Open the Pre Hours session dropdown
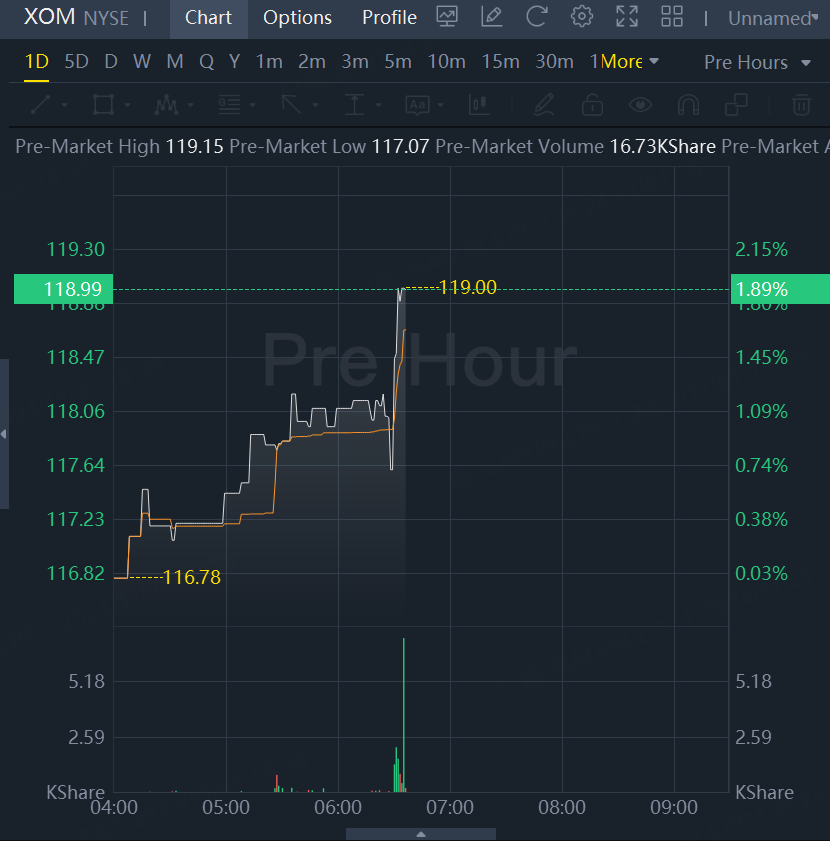This screenshot has height=841, width=830. (758, 62)
